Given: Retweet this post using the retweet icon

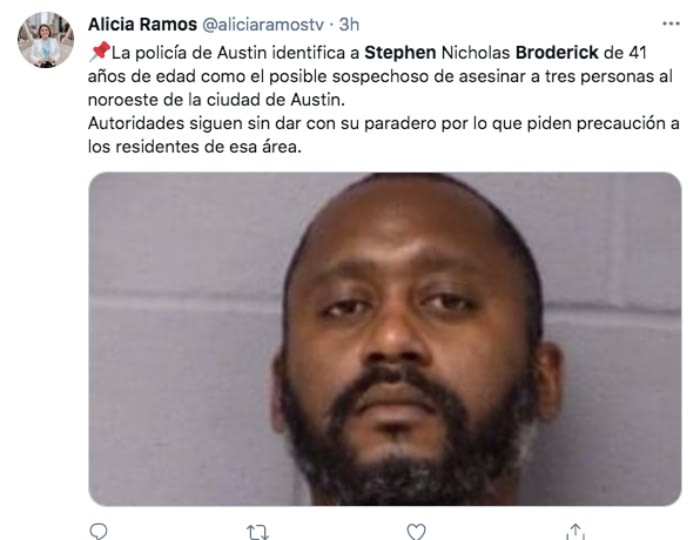Looking at the screenshot, I should (258, 532).
